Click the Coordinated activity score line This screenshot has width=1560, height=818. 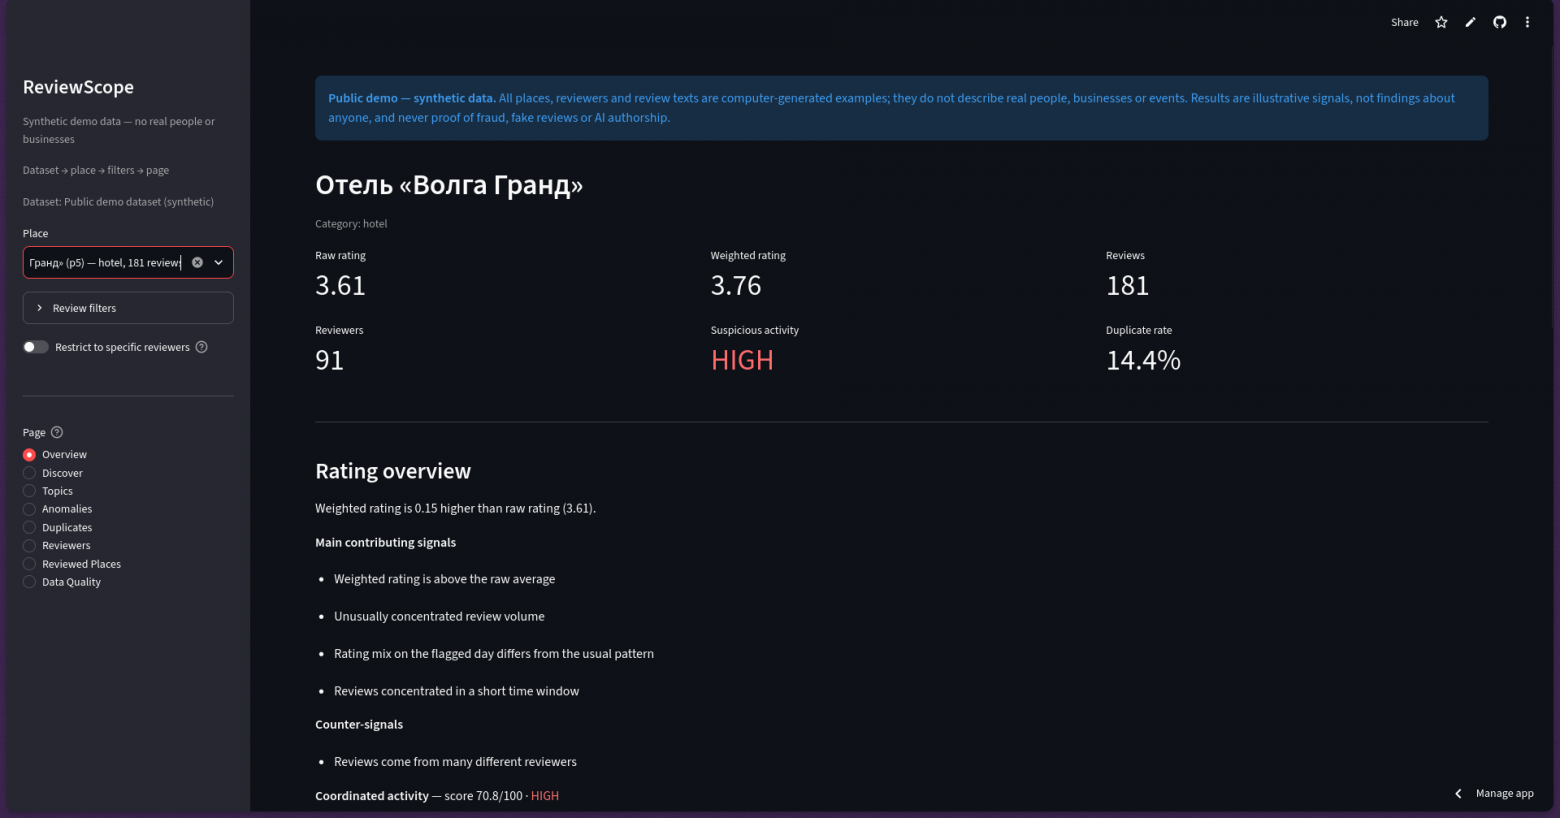(437, 796)
